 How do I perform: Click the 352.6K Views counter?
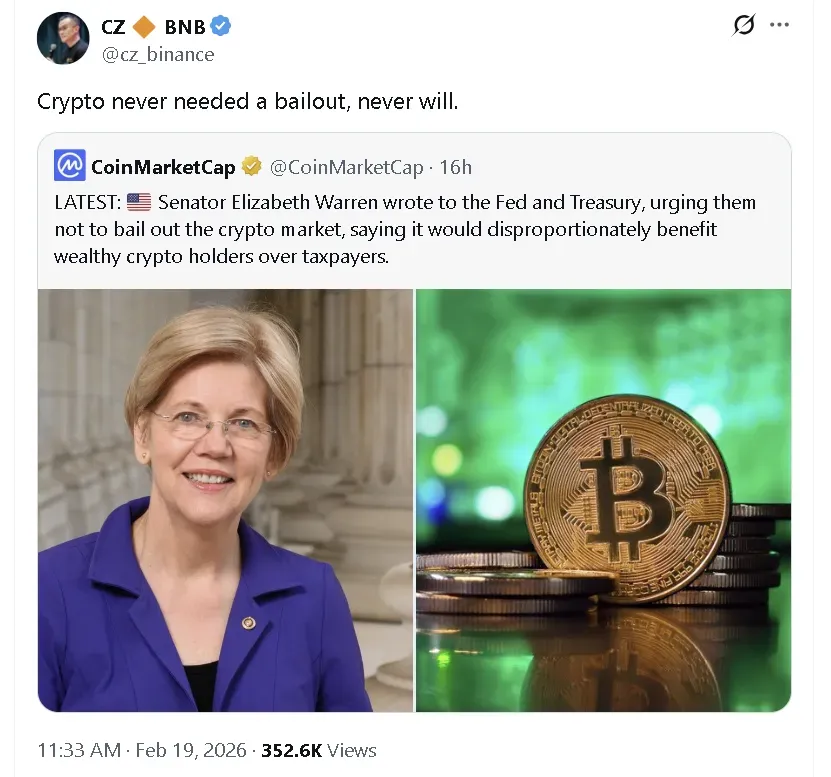click(319, 750)
